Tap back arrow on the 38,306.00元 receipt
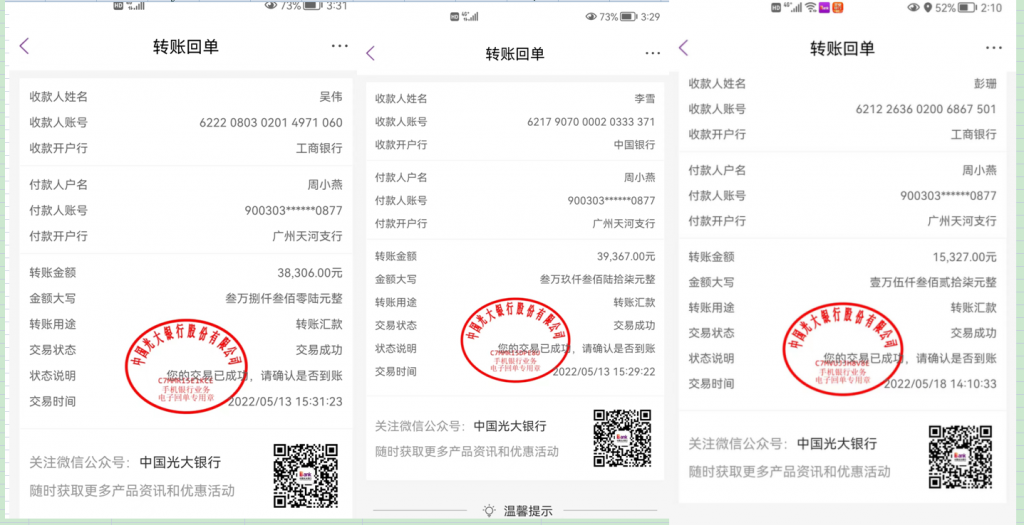The height and width of the screenshot is (525, 1024). point(25,46)
